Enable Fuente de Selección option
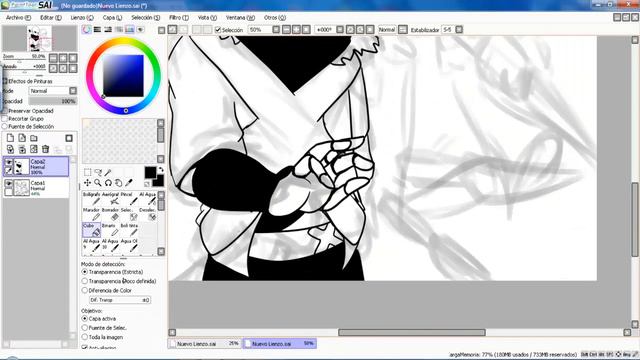Viewport: 640px width, 360px height. point(4,127)
